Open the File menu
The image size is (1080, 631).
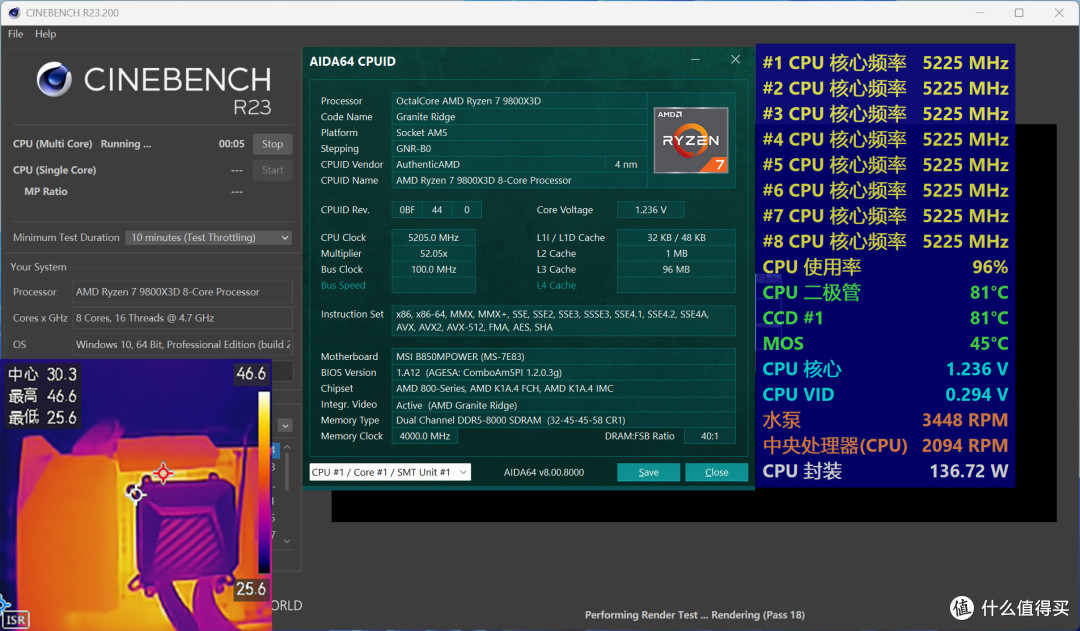click(15, 34)
